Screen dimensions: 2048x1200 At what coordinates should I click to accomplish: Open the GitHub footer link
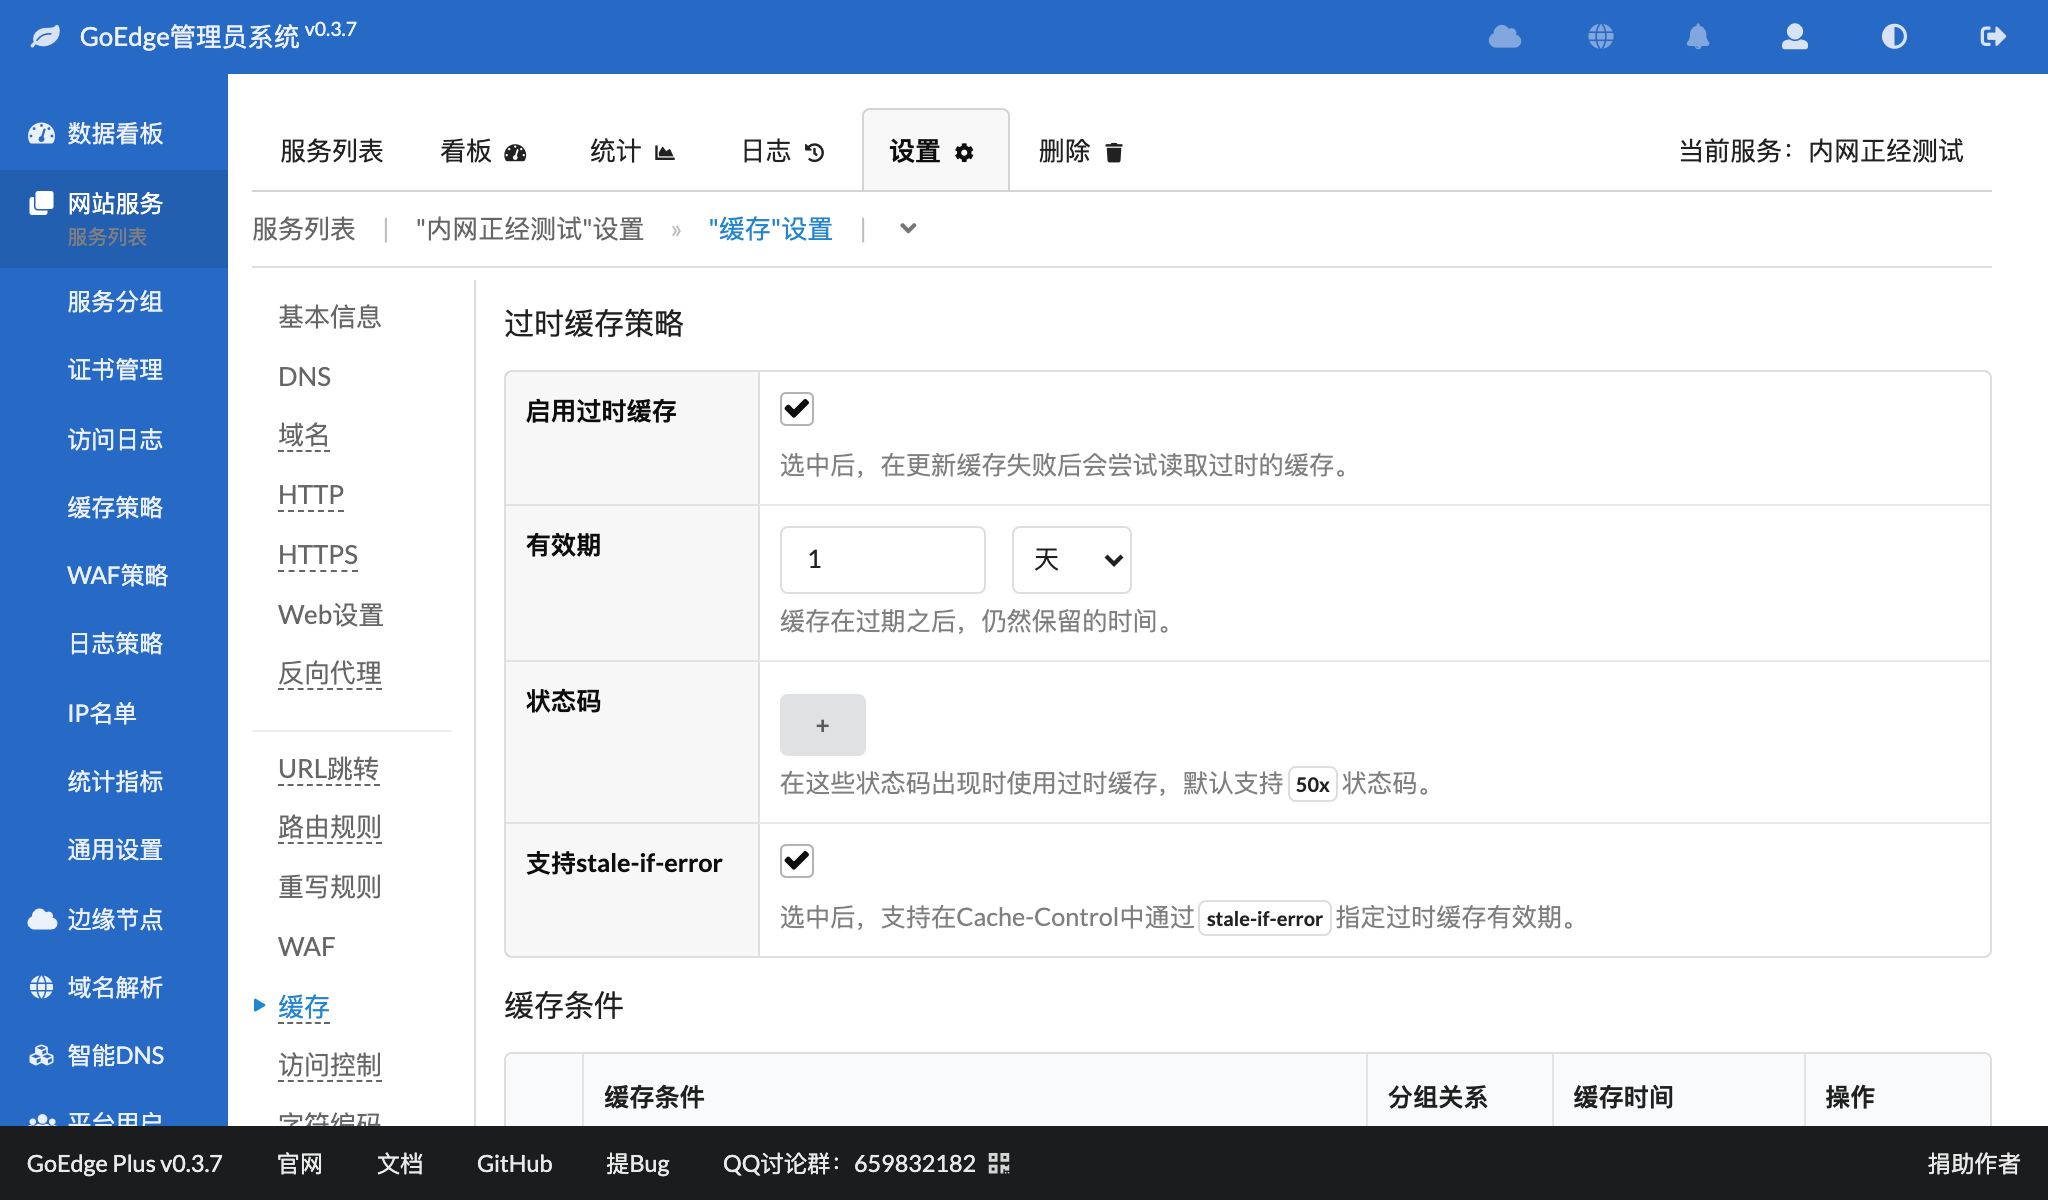[x=514, y=1163]
